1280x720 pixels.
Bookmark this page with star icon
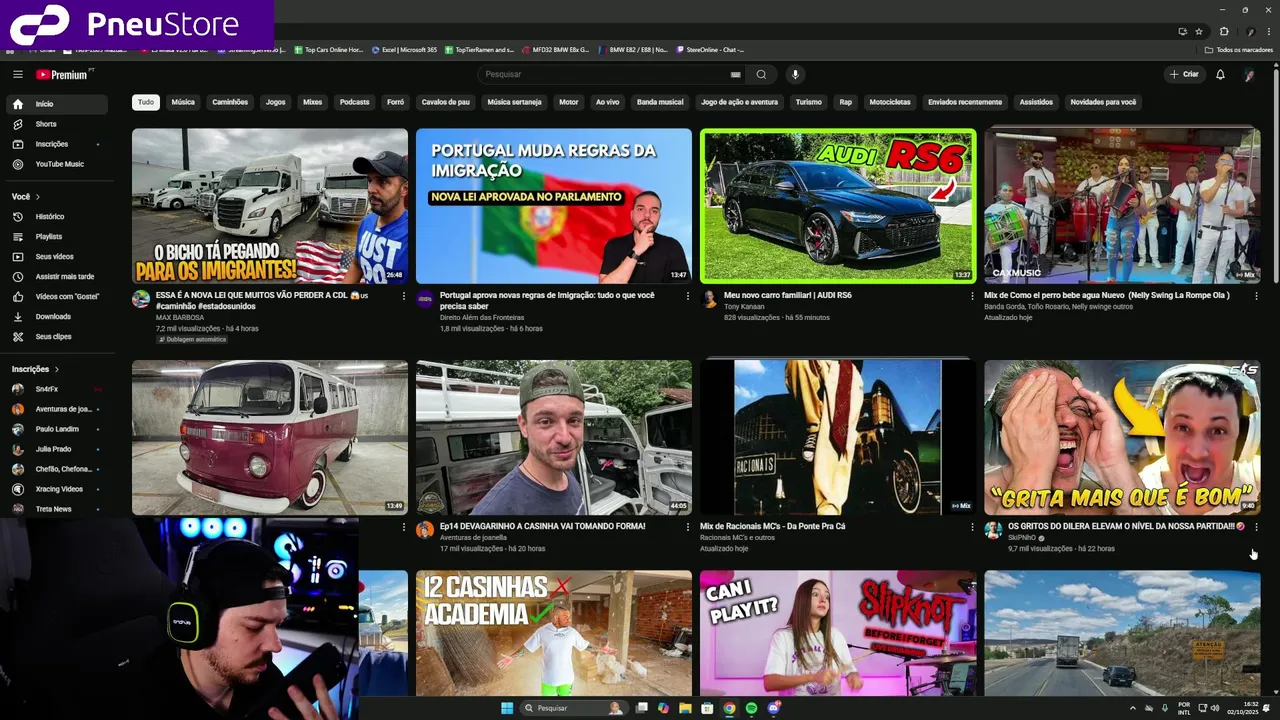1199,31
